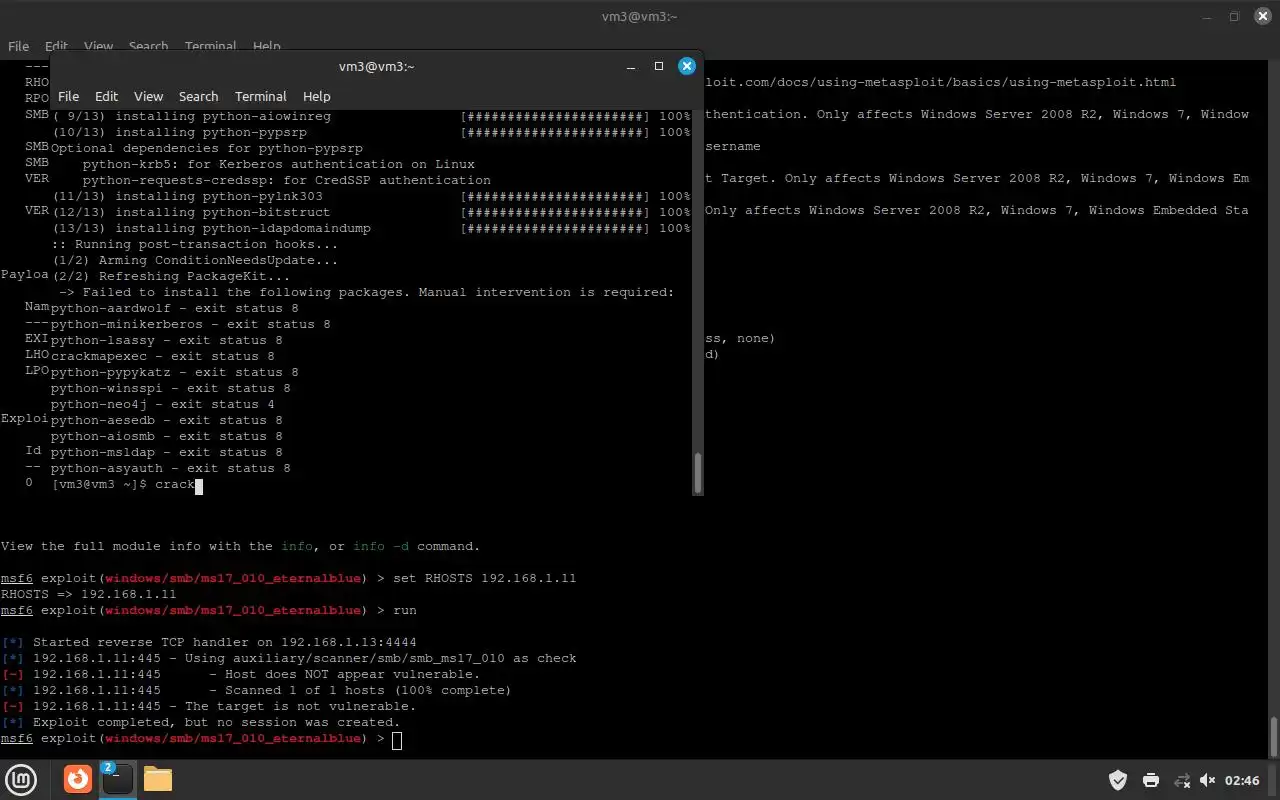Click 'python-pypykatz - exit status 8' line
The width and height of the screenshot is (1280, 800).
point(174,372)
